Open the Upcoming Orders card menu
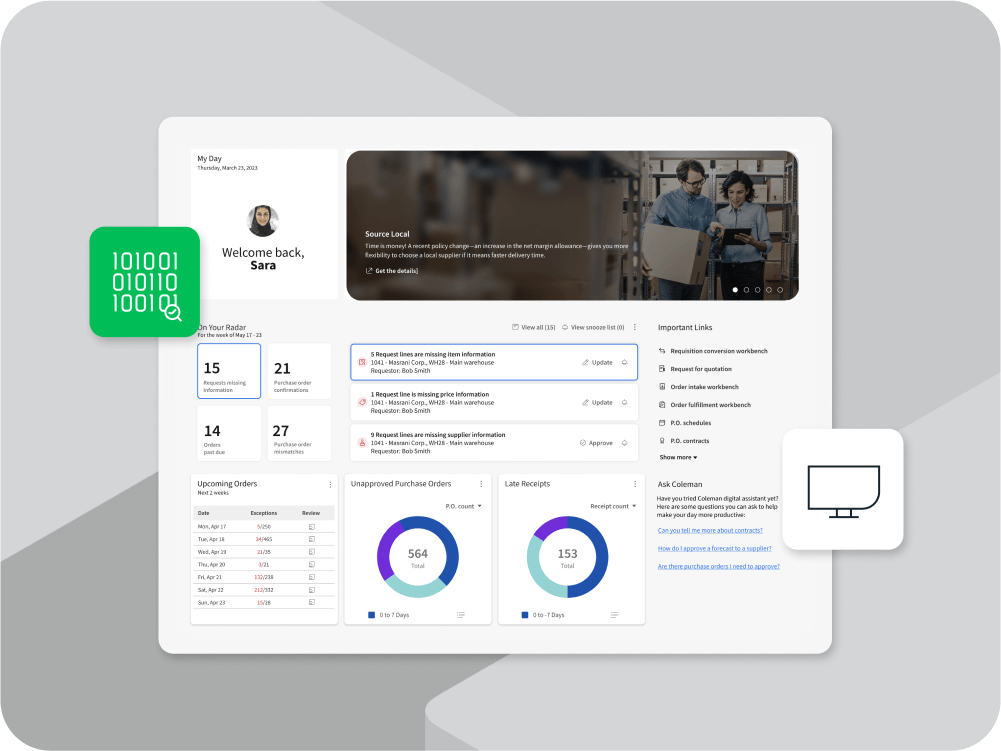This screenshot has width=1001, height=751. pos(330,484)
